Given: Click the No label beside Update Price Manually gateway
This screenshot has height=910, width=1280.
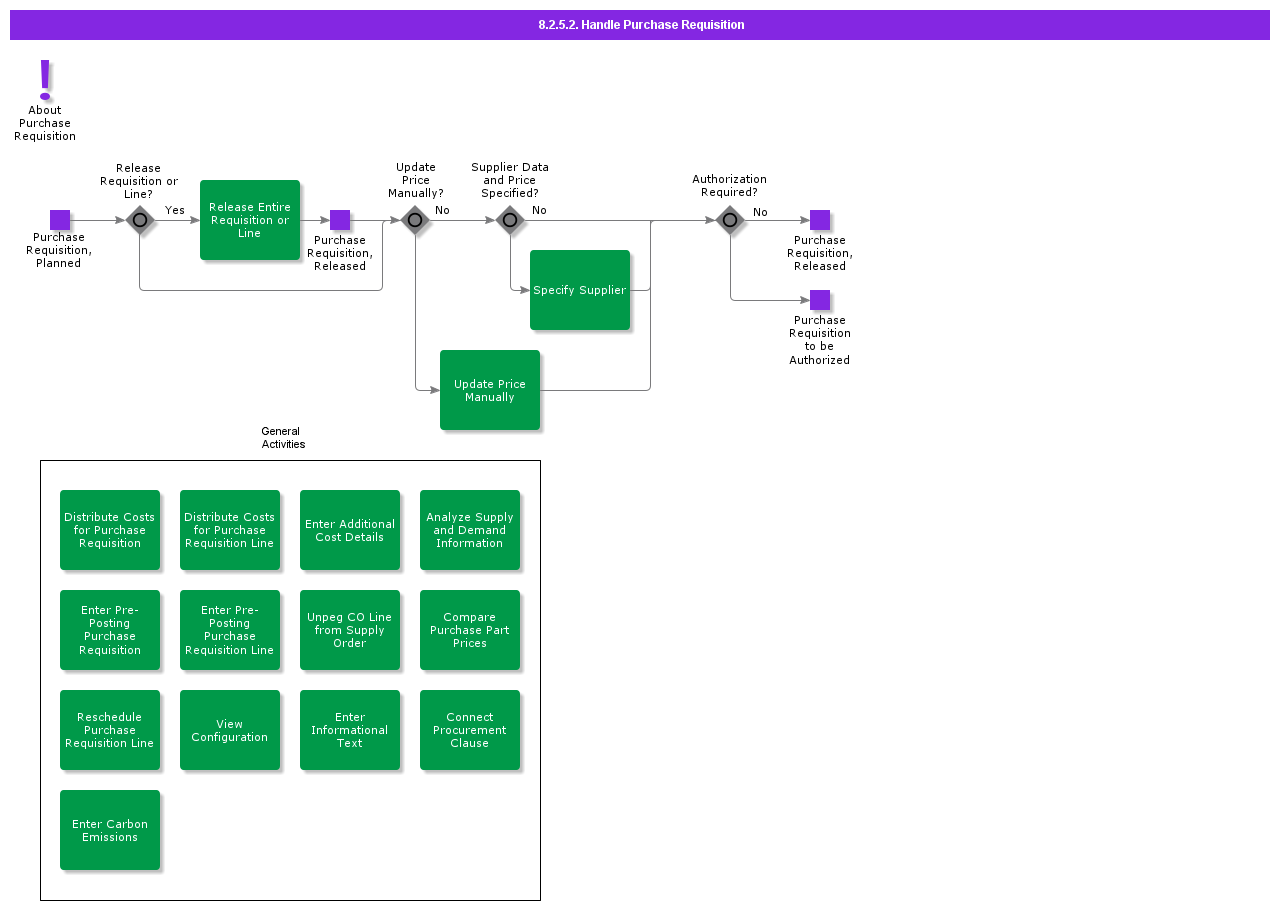Looking at the screenshot, I should [x=442, y=211].
